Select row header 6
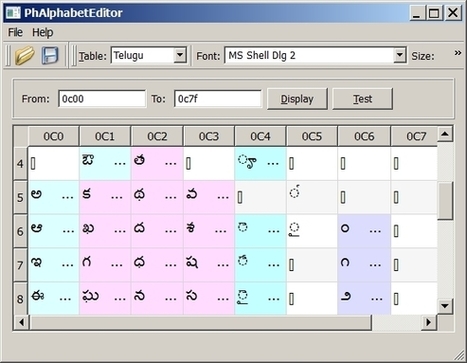Viewport: 467px width, 363px height. click(20, 231)
